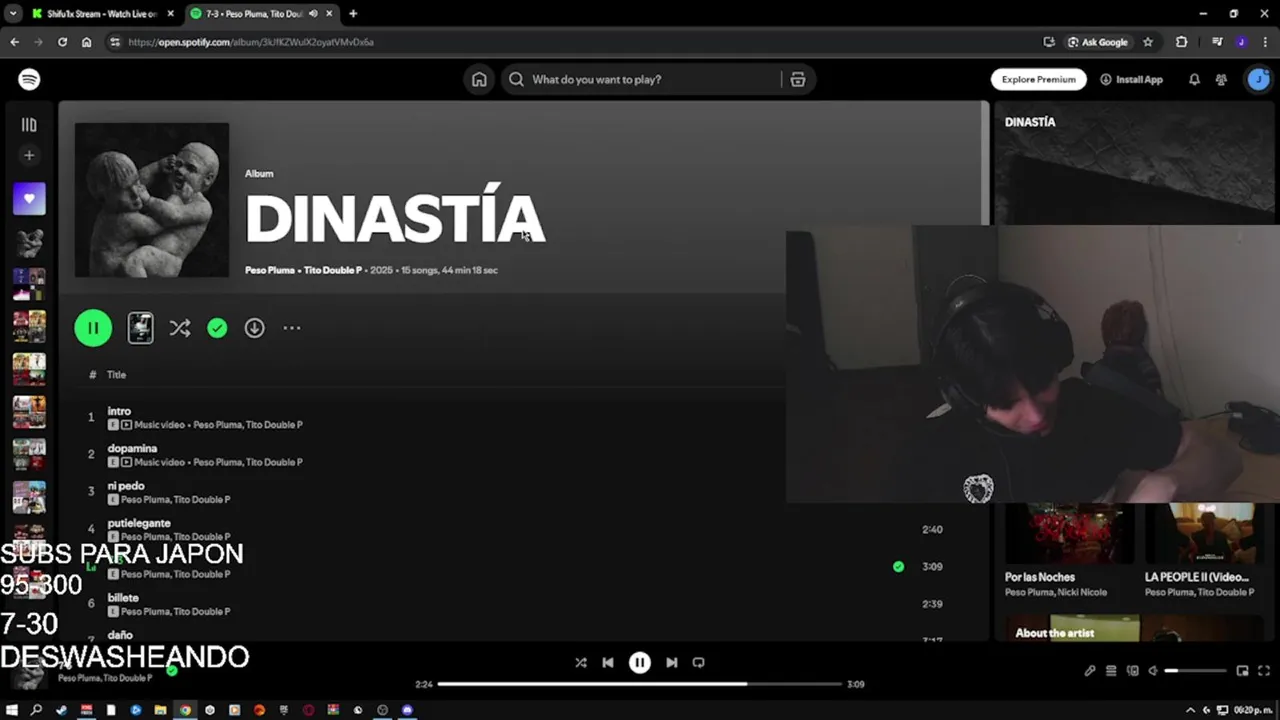
Task: Click the Por las Noches title link
Action: [x=1040, y=577]
